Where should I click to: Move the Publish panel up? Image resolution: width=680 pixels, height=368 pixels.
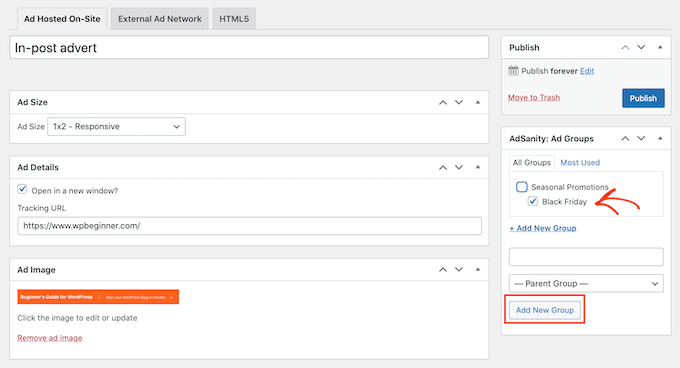click(x=625, y=47)
